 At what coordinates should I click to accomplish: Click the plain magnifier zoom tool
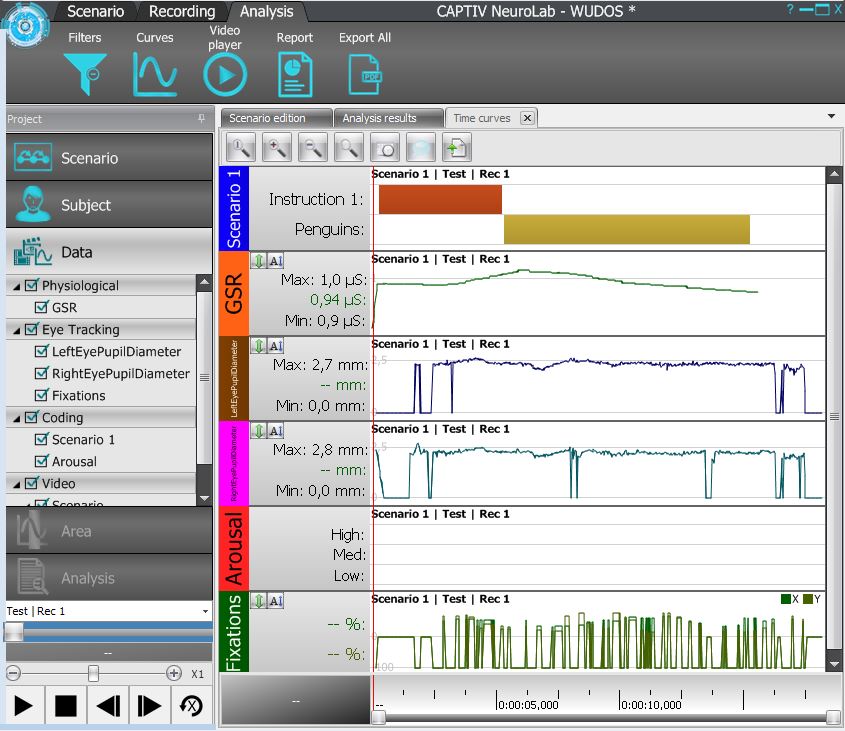click(349, 147)
